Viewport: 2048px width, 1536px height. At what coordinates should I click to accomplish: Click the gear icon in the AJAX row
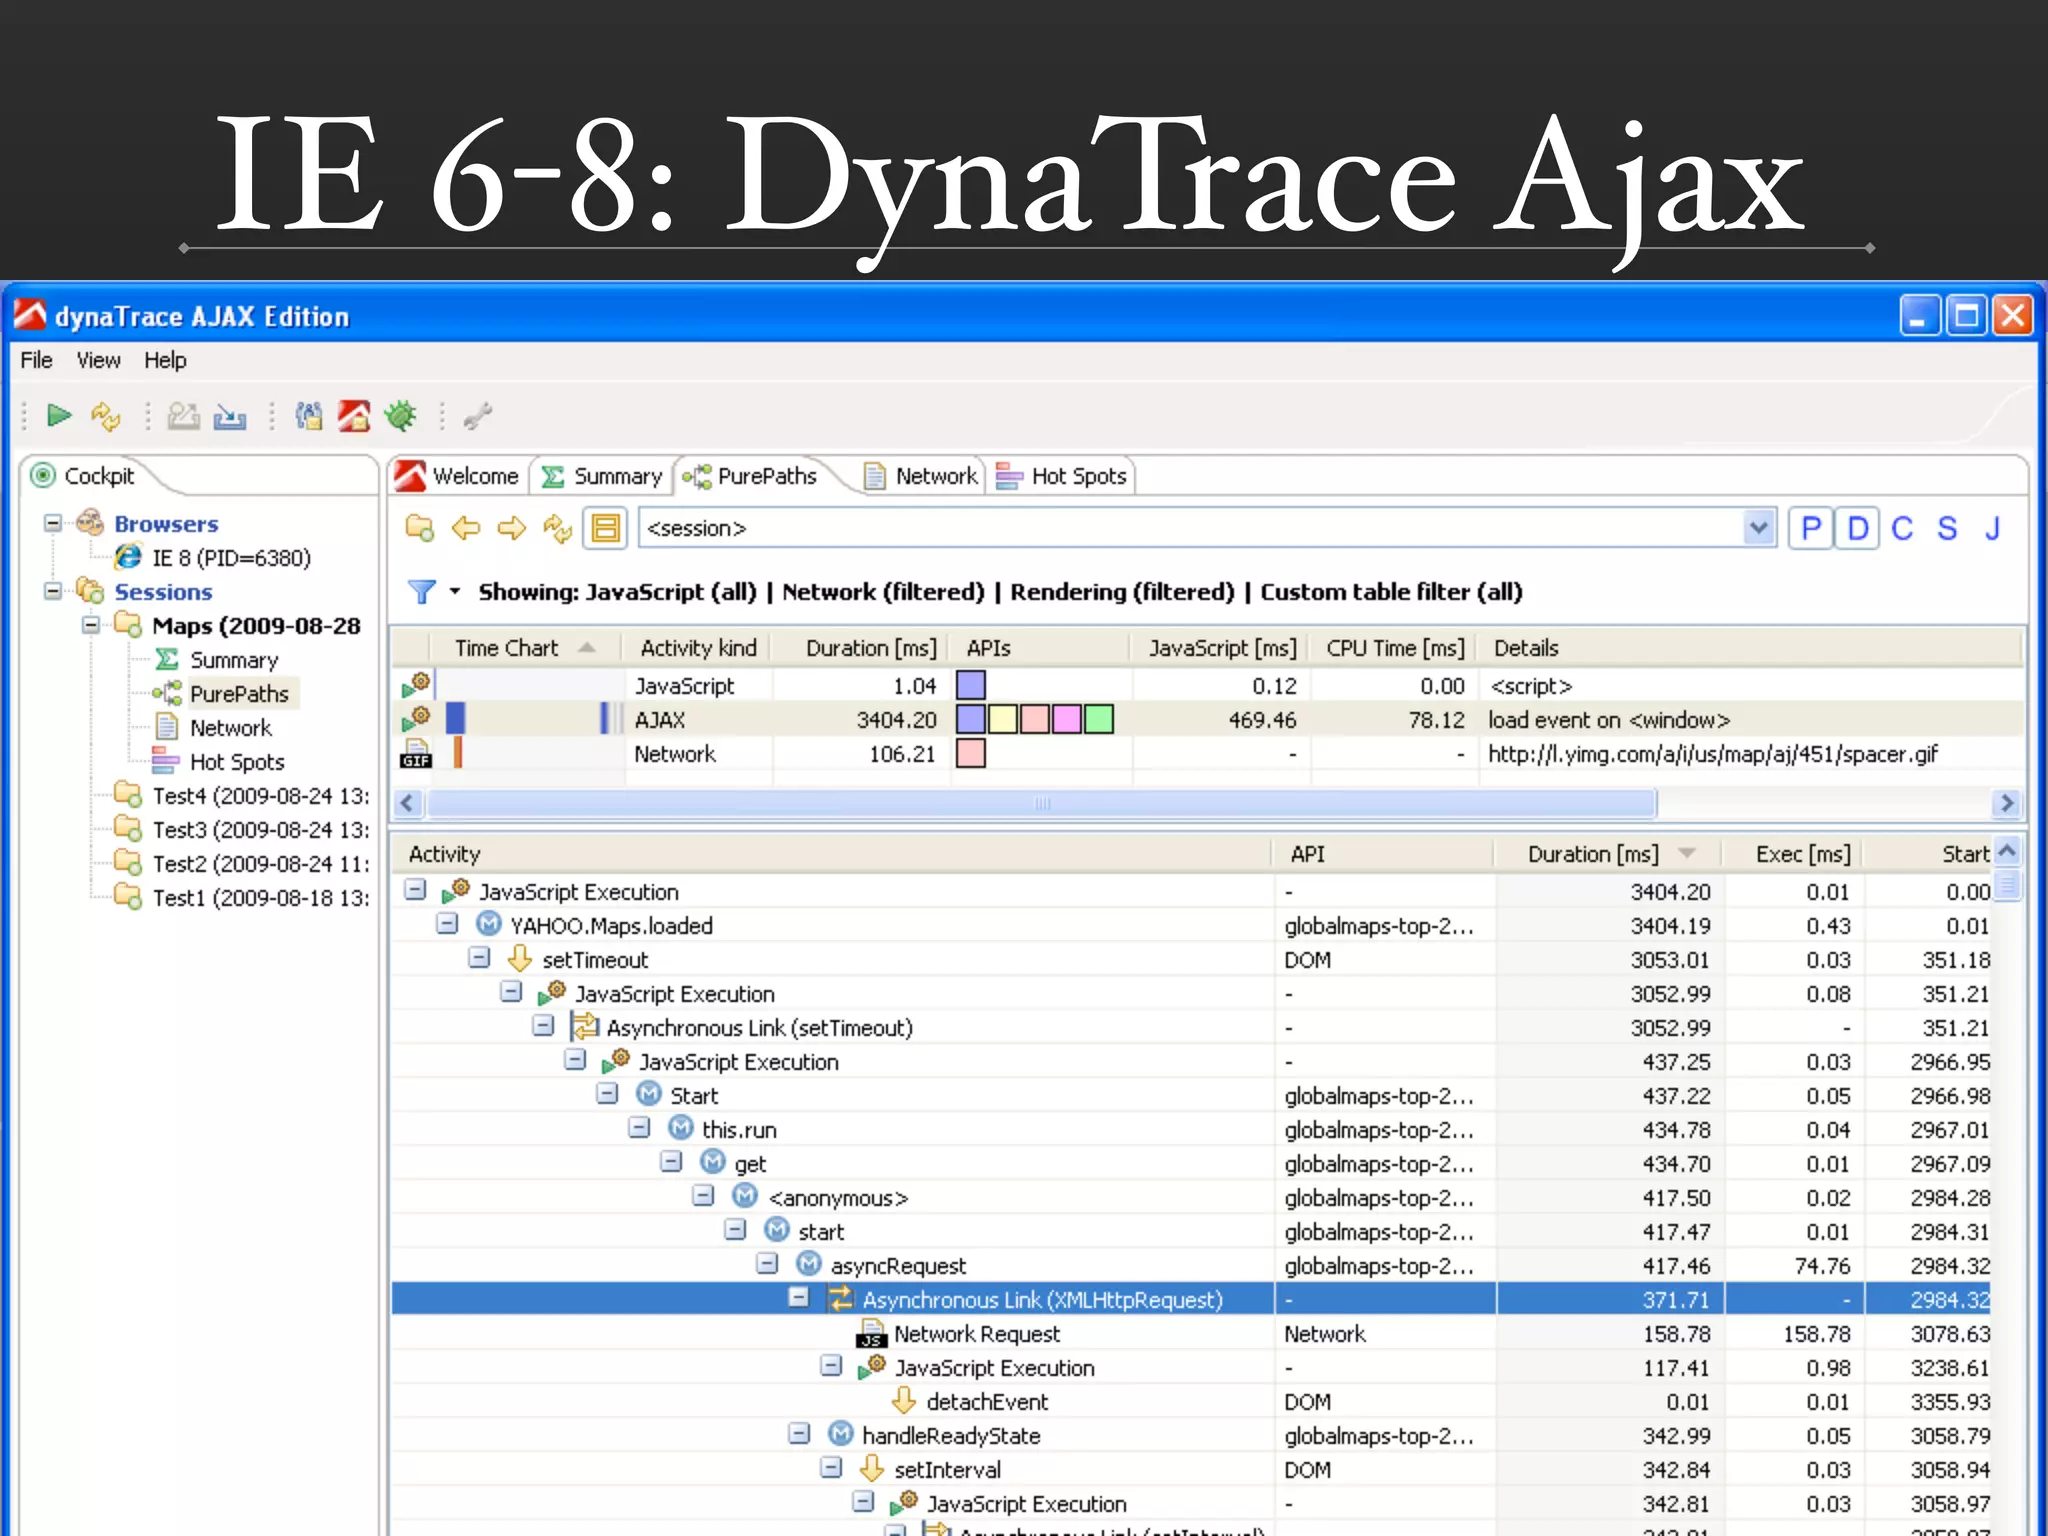tap(416, 718)
